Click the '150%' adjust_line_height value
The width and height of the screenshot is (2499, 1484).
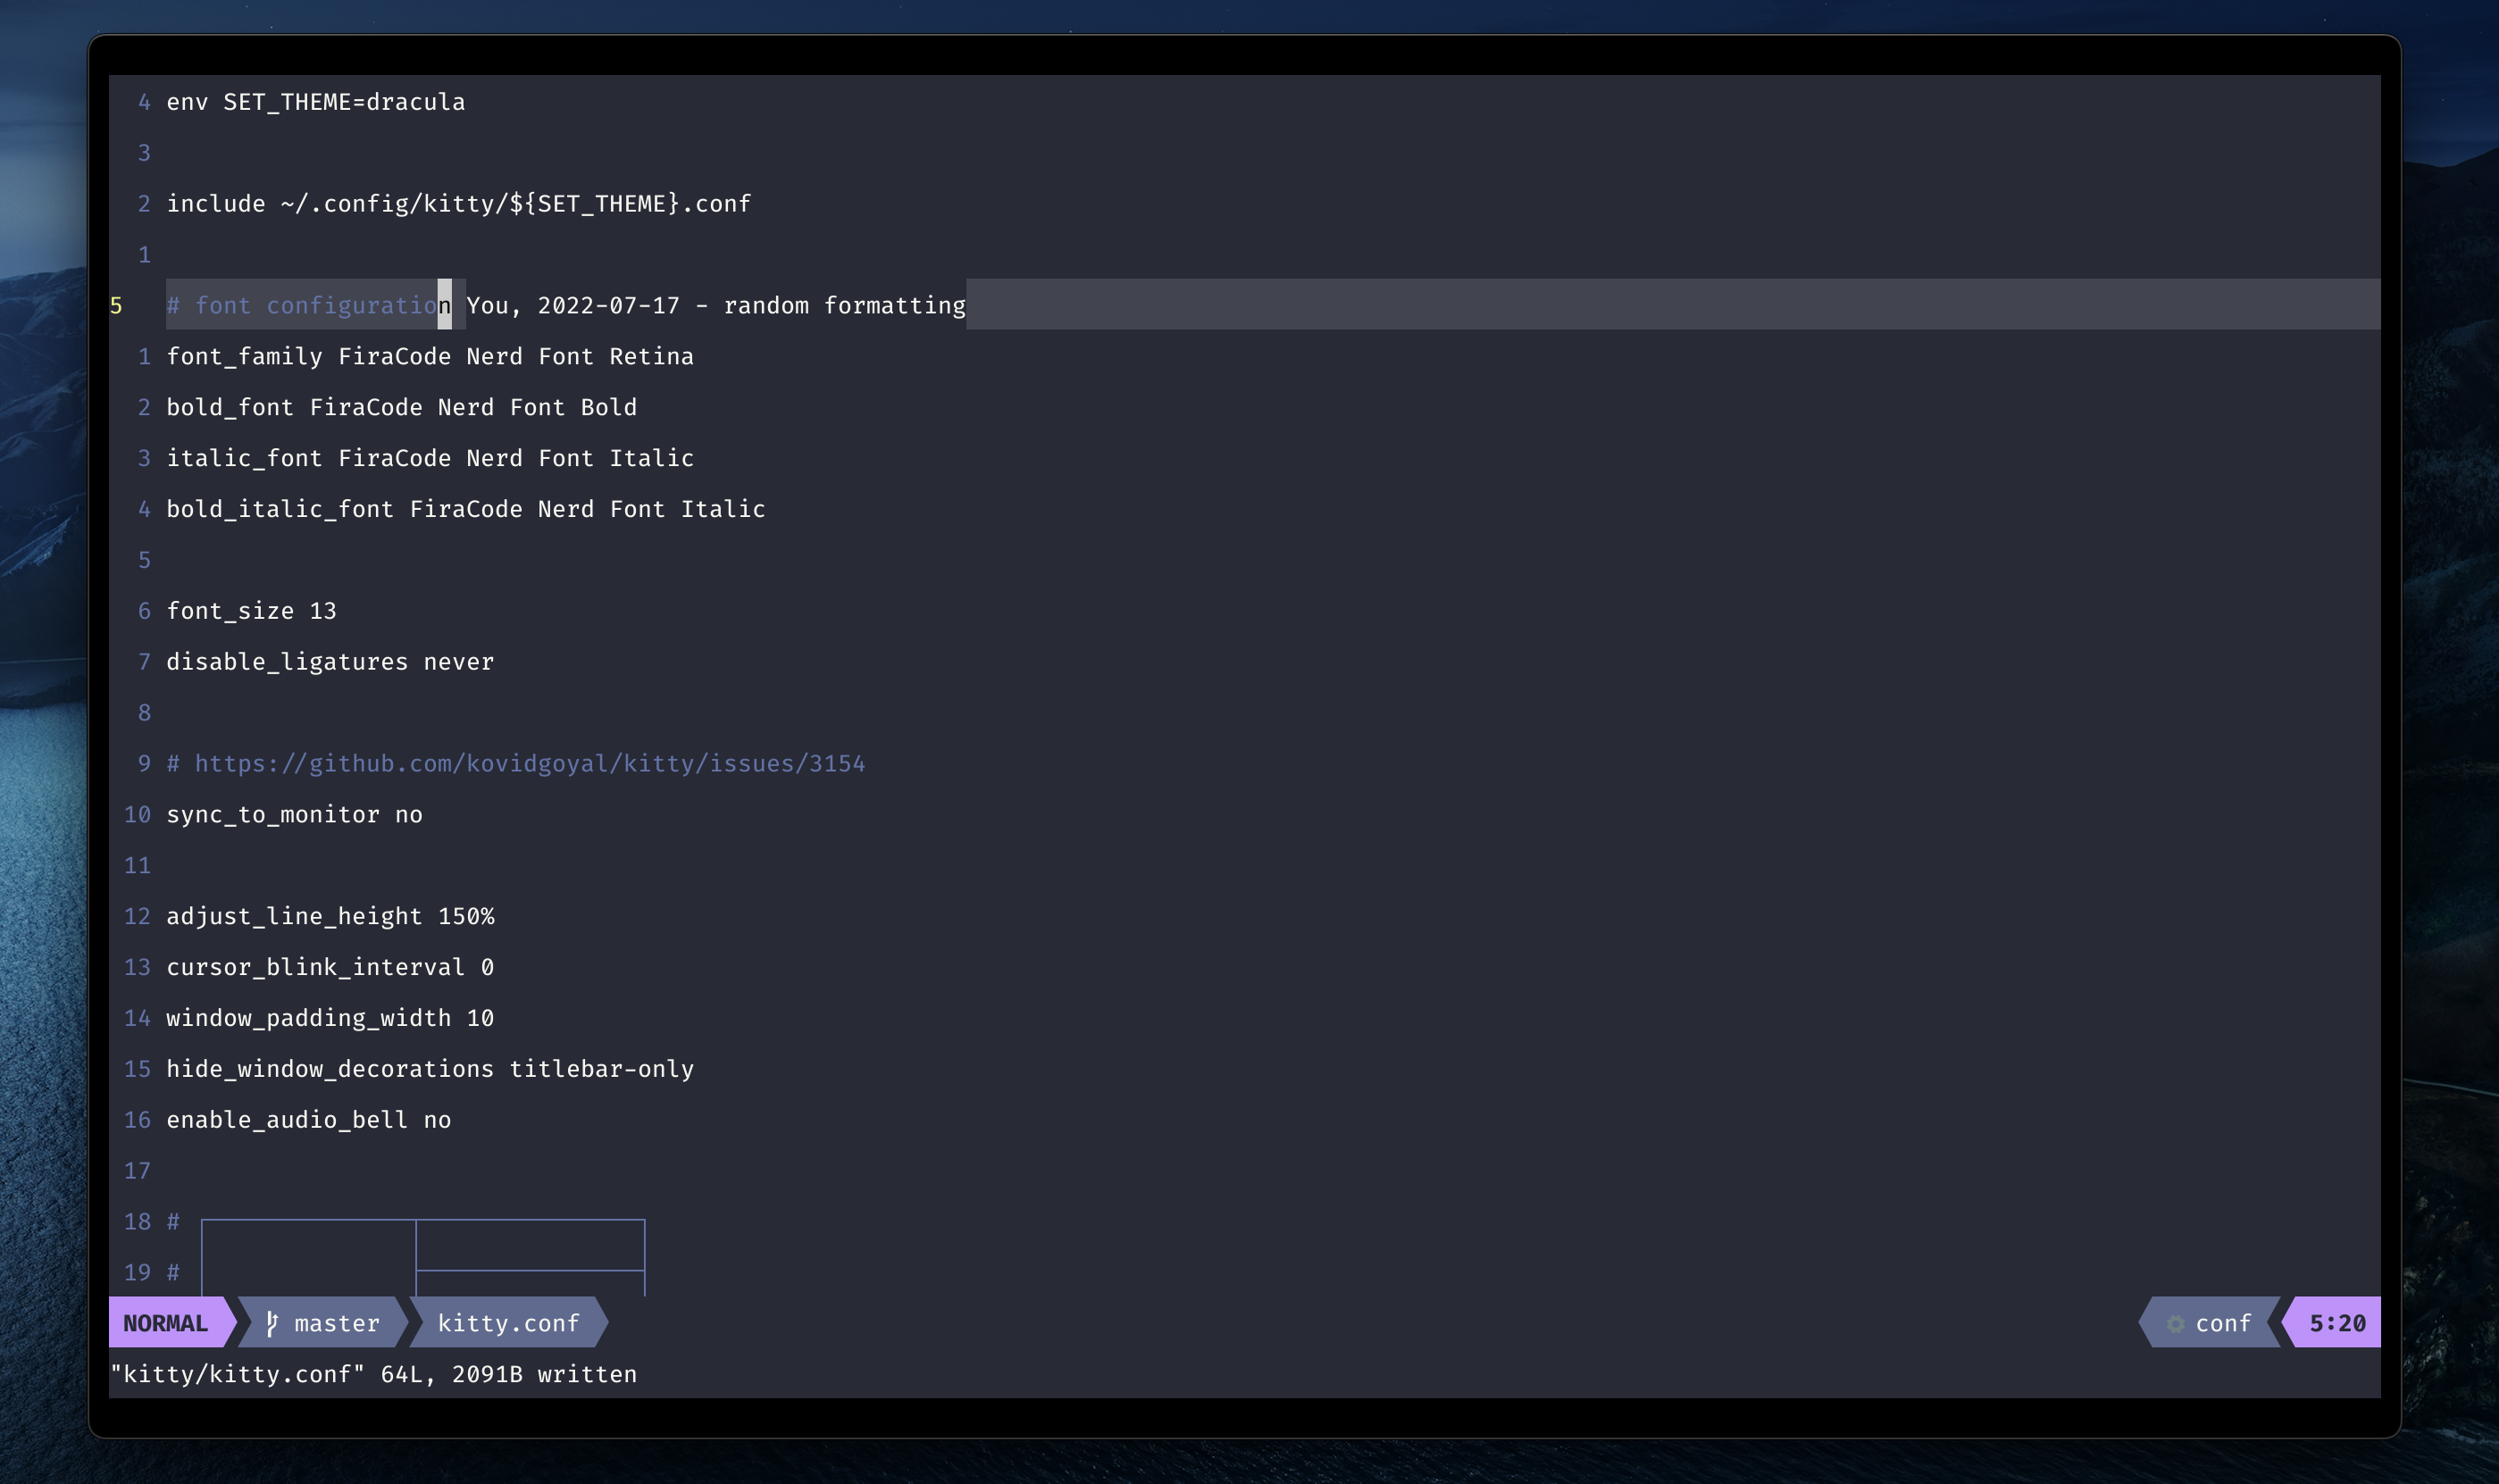(x=465, y=916)
